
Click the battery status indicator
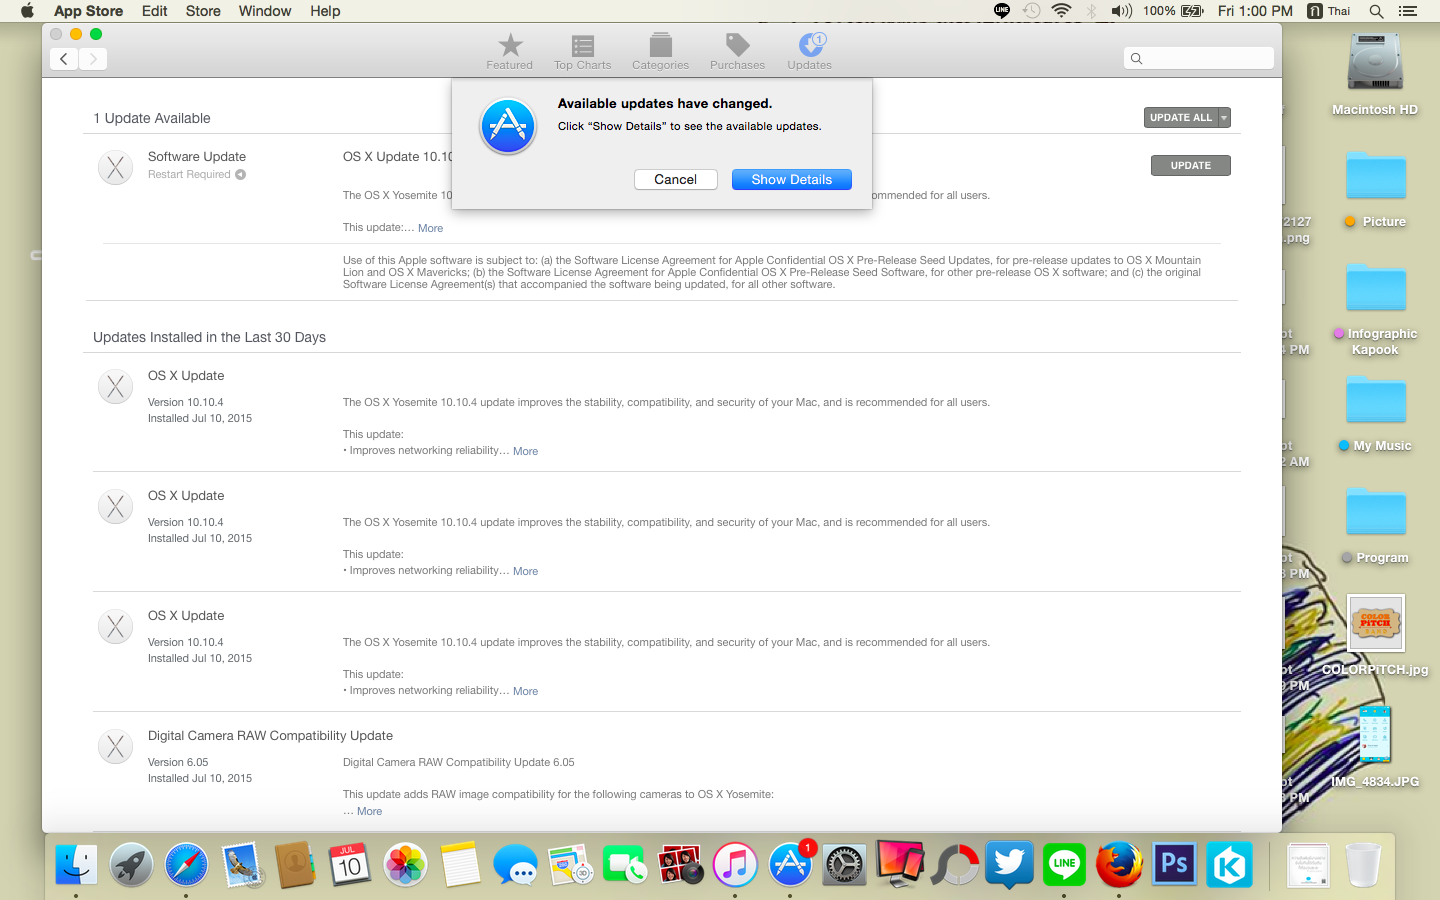click(x=1174, y=11)
